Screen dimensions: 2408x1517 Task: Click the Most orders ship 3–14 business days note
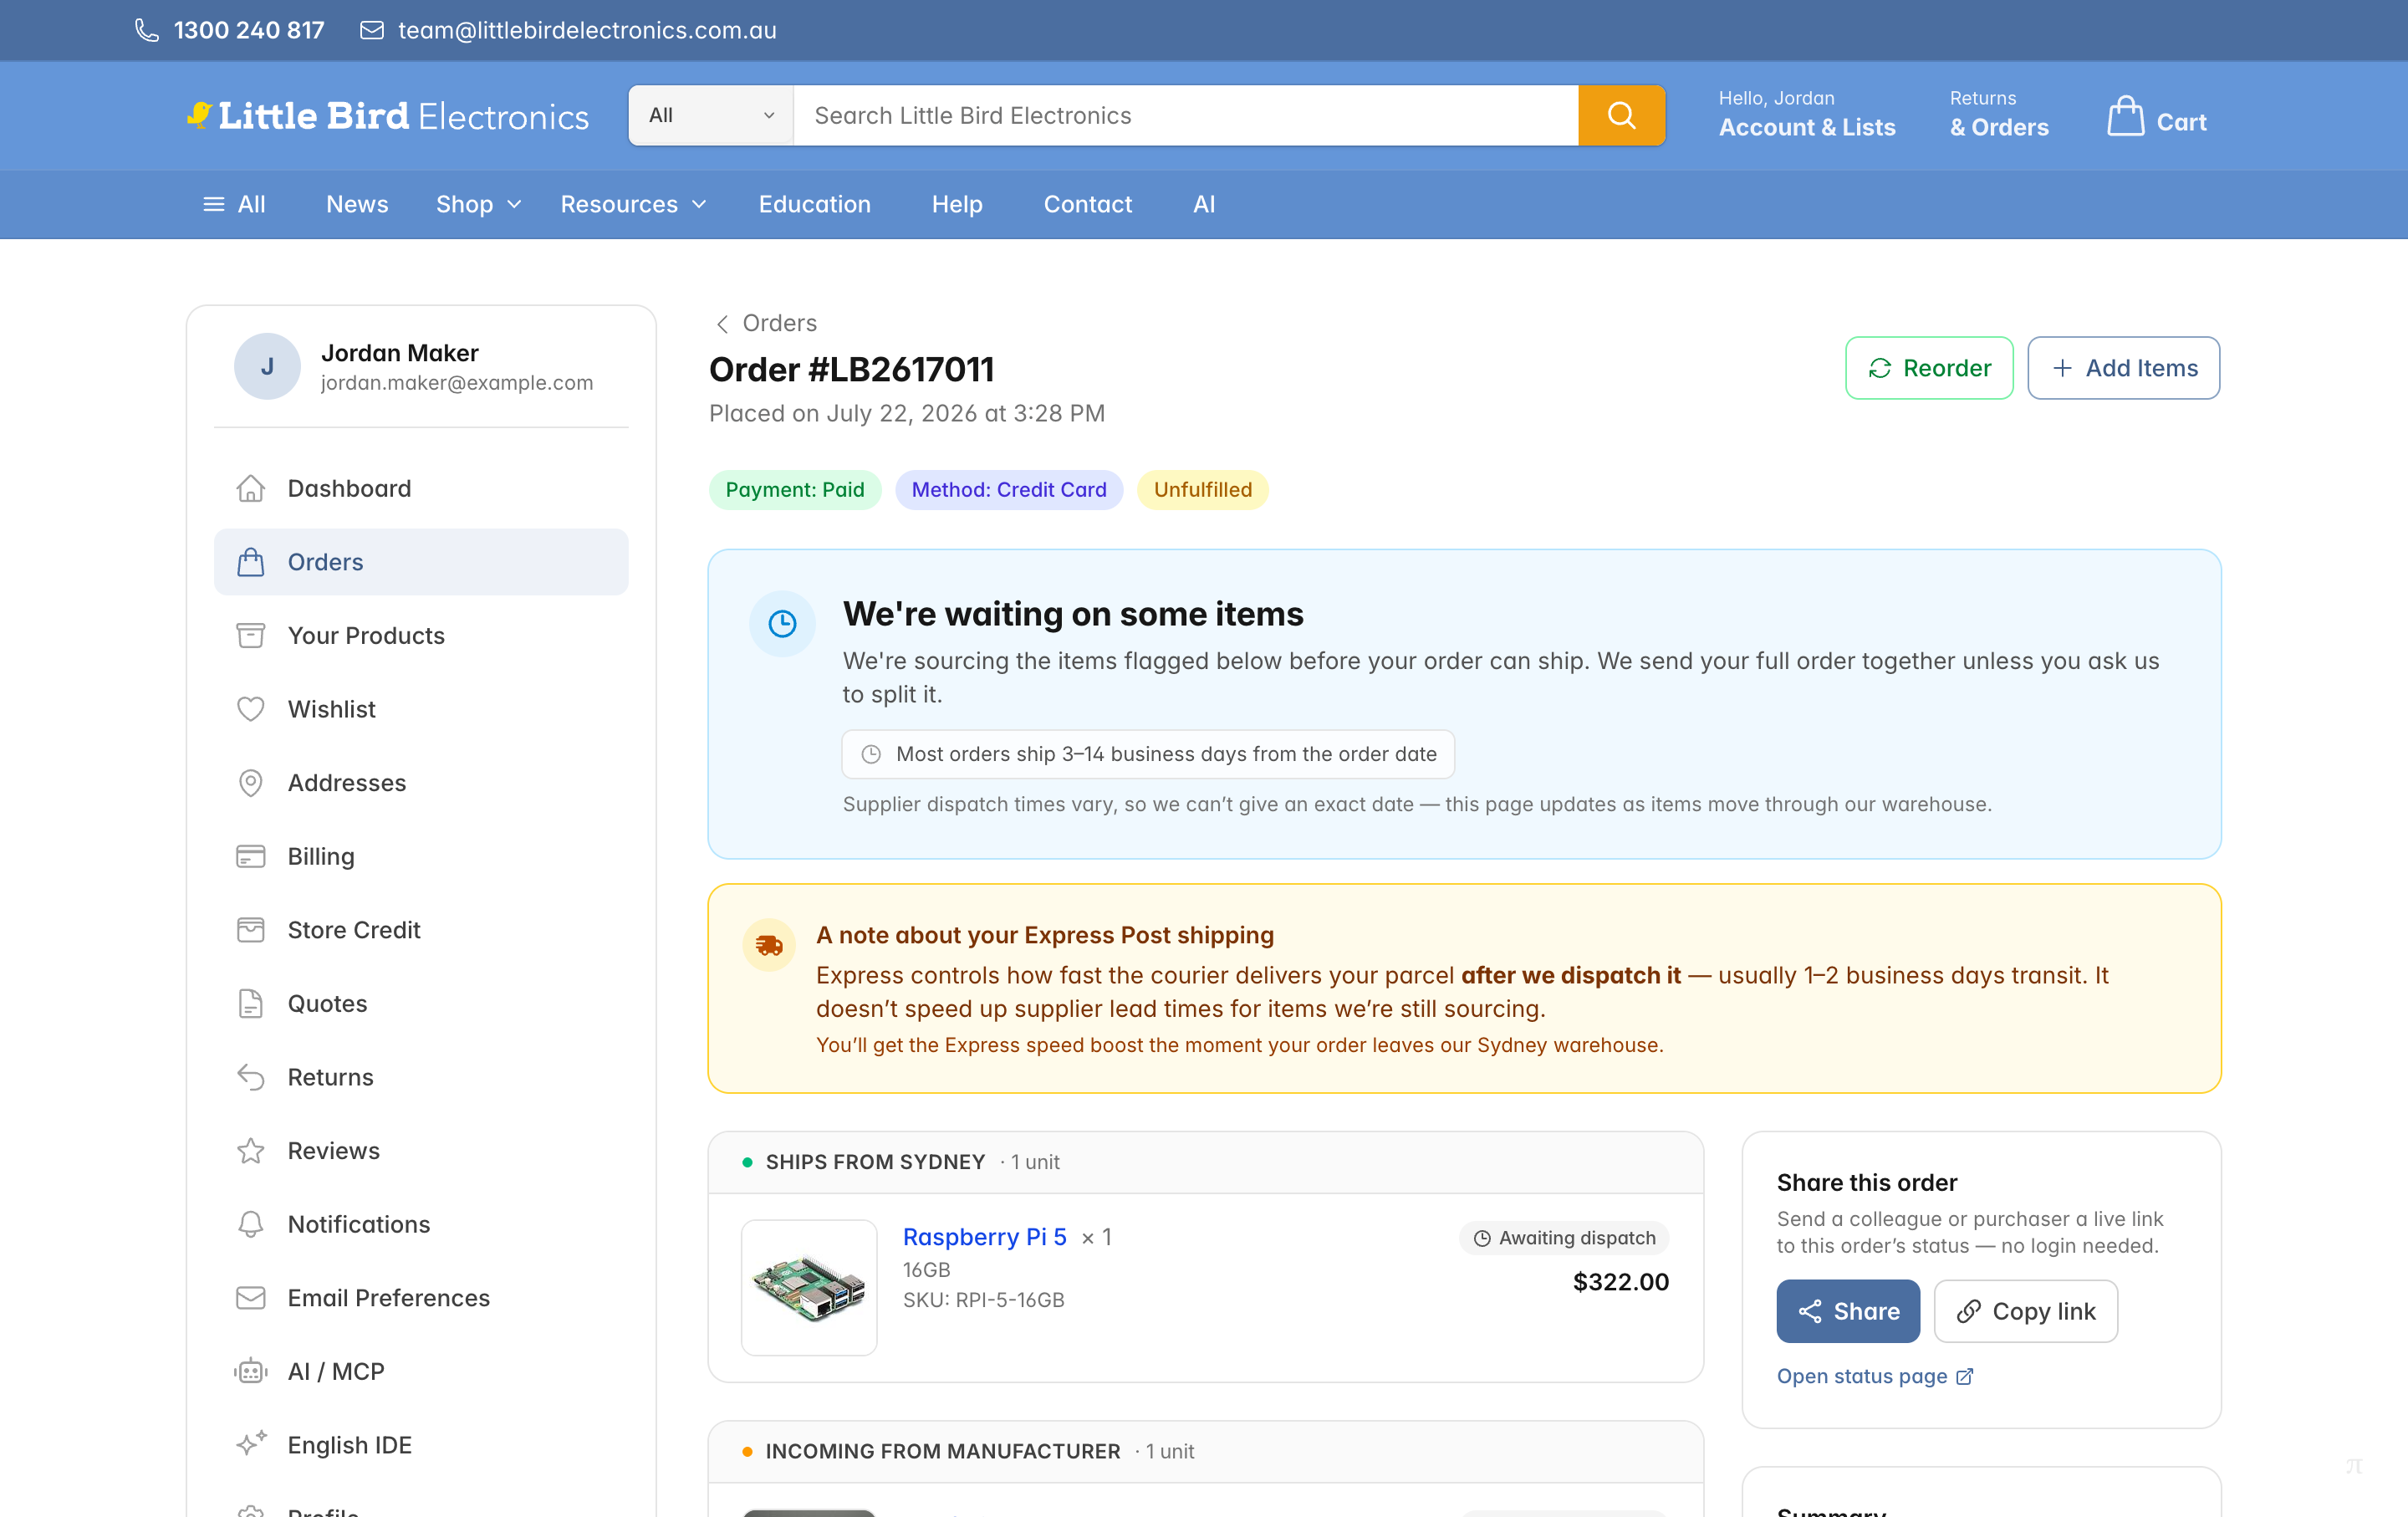(x=1148, y=754)
